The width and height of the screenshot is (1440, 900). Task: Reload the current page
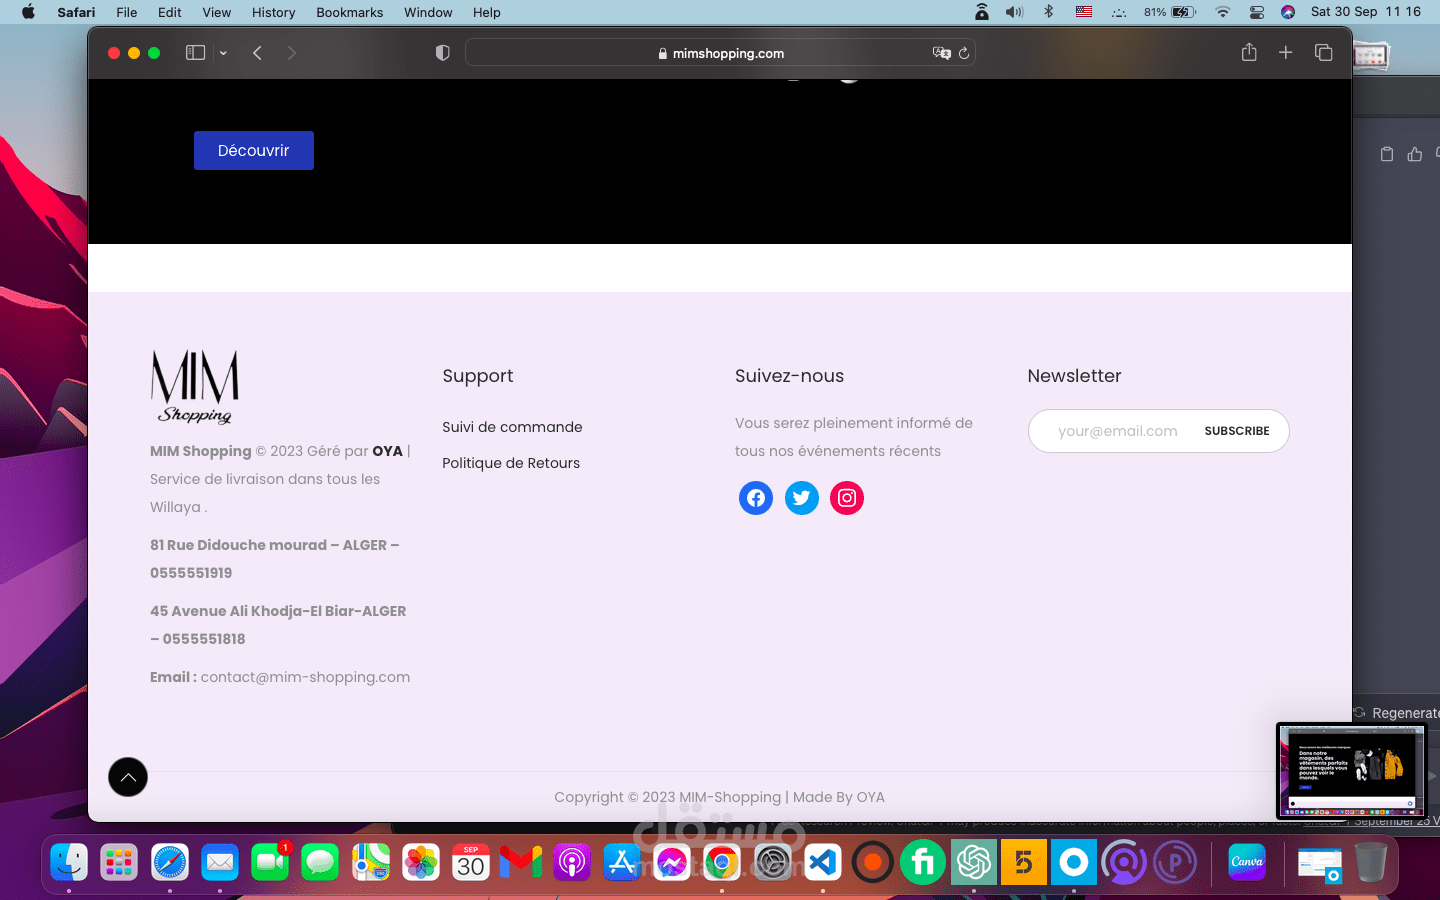coord(964,53)
